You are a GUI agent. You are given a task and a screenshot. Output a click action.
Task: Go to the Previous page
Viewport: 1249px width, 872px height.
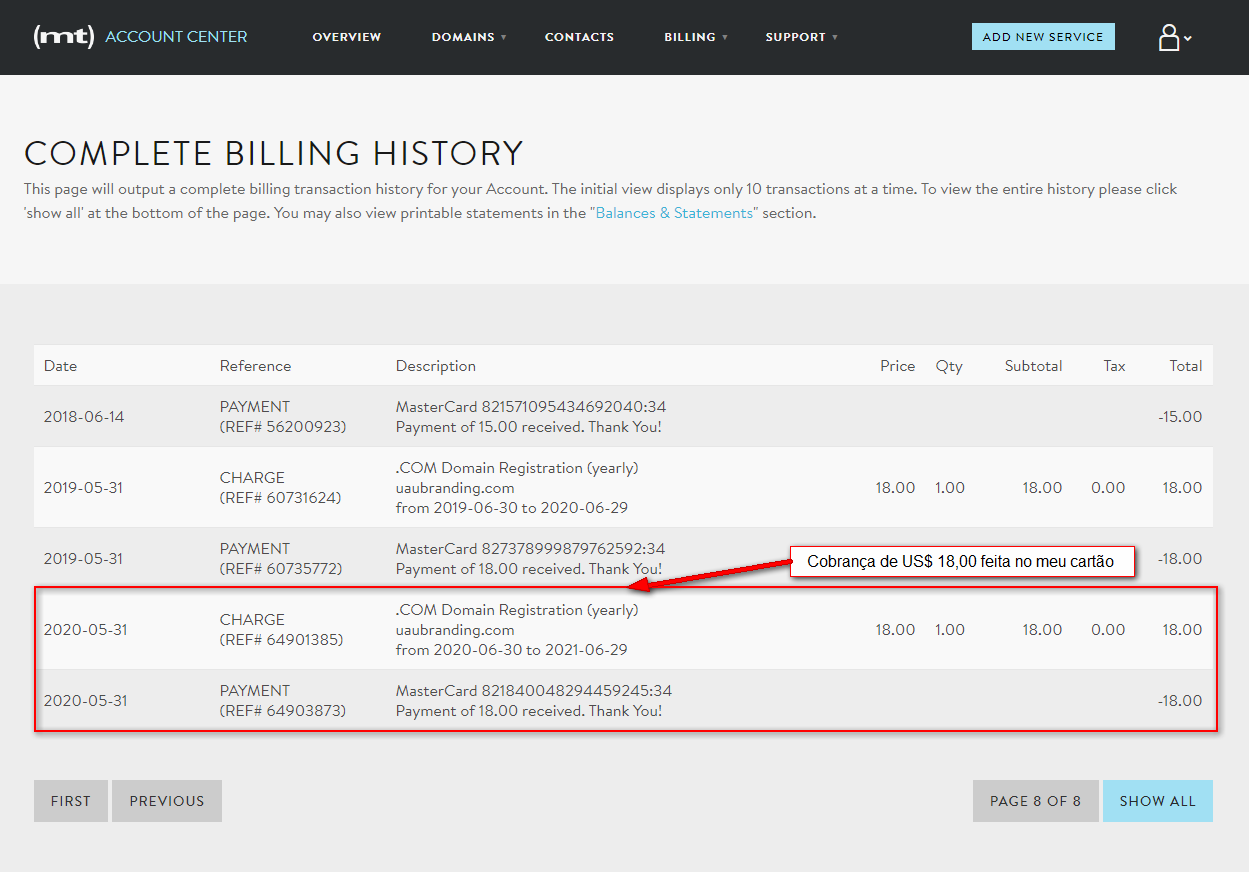pyautogui.click(x=167, y=801)
